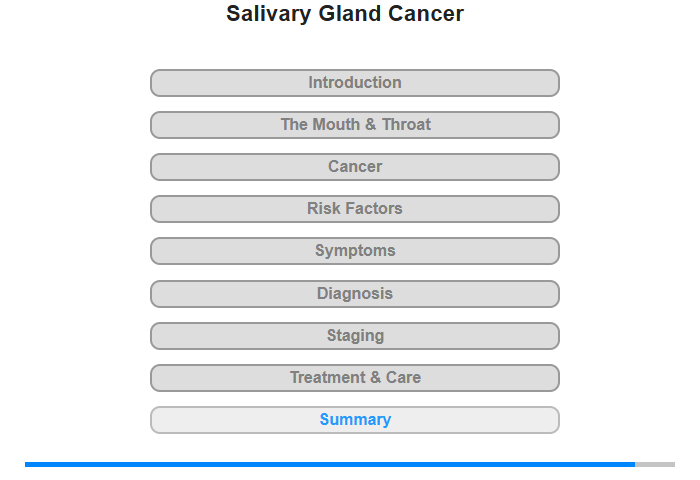The width and height of the screenshot is (700, 480).
Task: Load the Mouth & Throat anatomy chapter
Action: click(355, 125)
